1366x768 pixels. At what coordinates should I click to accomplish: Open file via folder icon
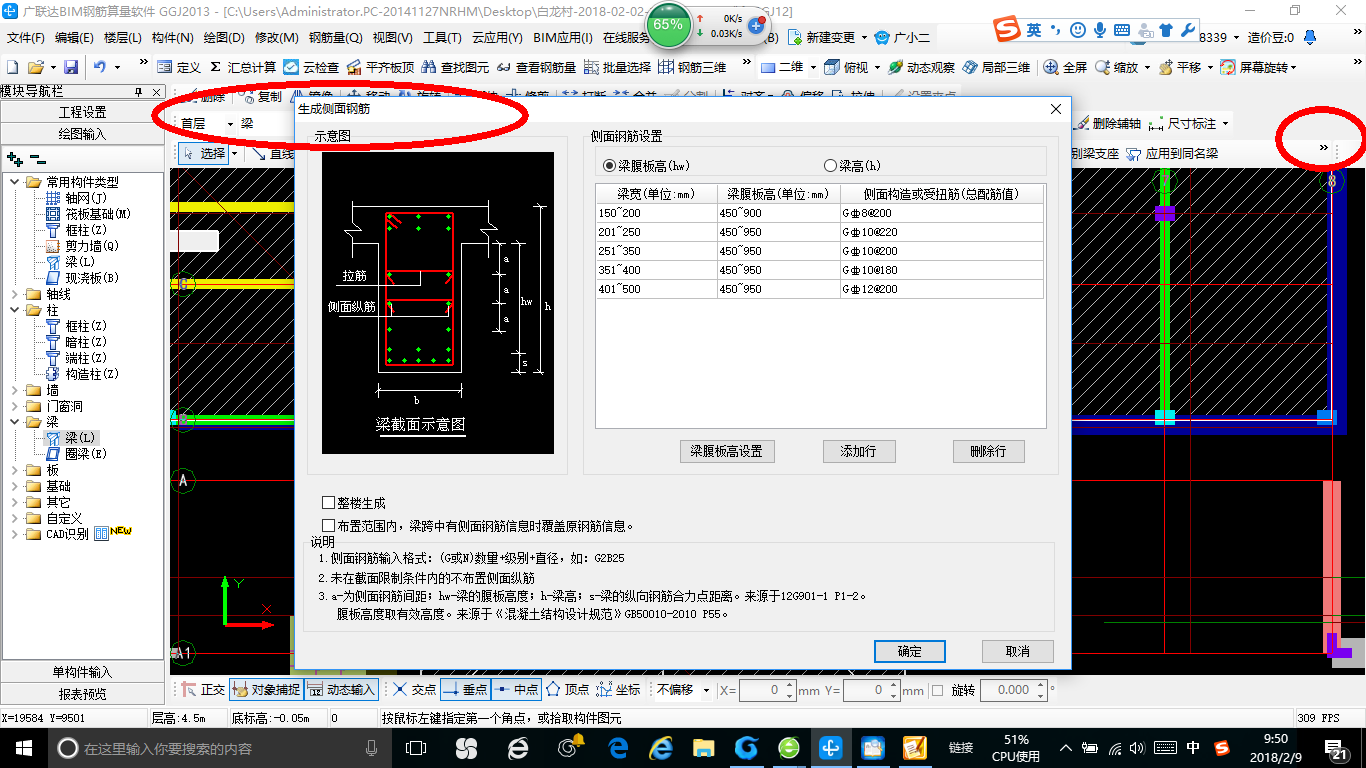[35, 68]
